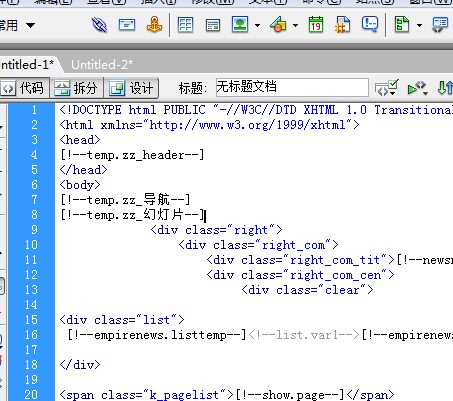
Task: Click the opening <head> tag line
Action: [x=80, y=140]
